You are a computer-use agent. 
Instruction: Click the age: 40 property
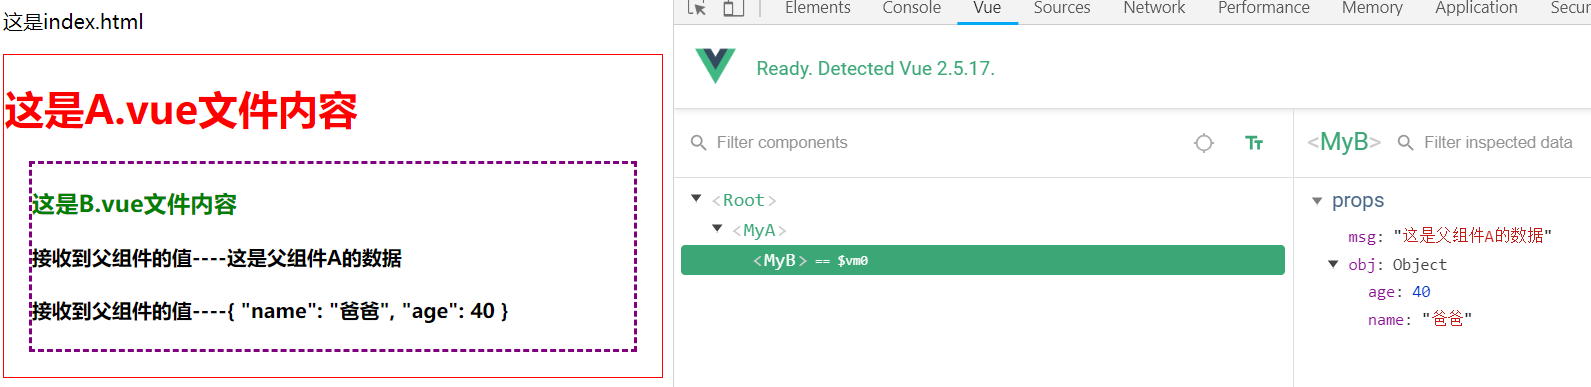[1399, 292]
